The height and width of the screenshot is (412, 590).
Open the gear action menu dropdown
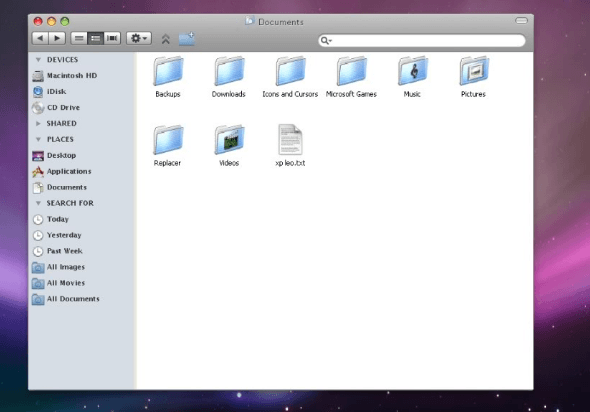pyautogui.click(x=139, y=38)
